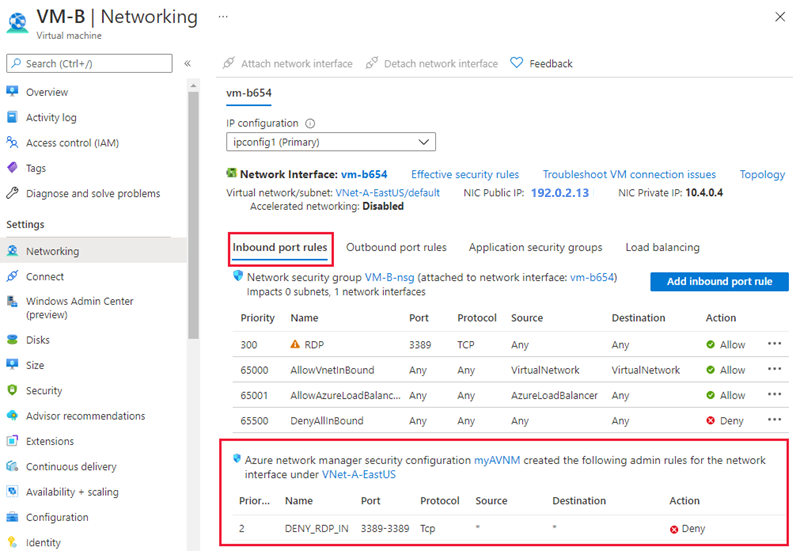Click the scrollbar up arrow in sidebar
Viewport: 800px width, 551px height.
coord(193,85)
